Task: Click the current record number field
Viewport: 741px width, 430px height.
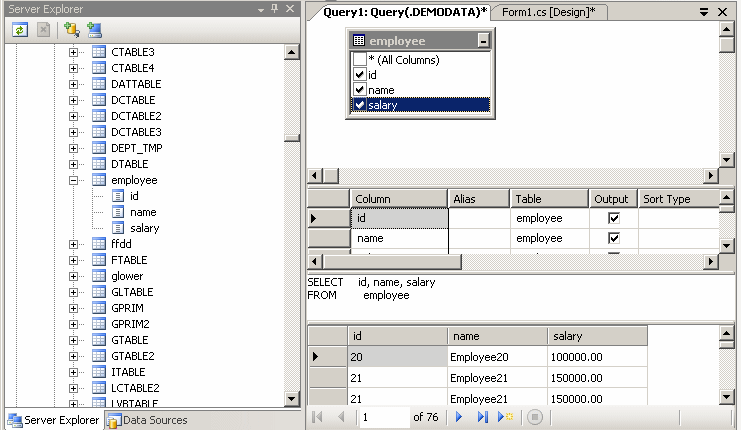Action: tap(383, 417)
